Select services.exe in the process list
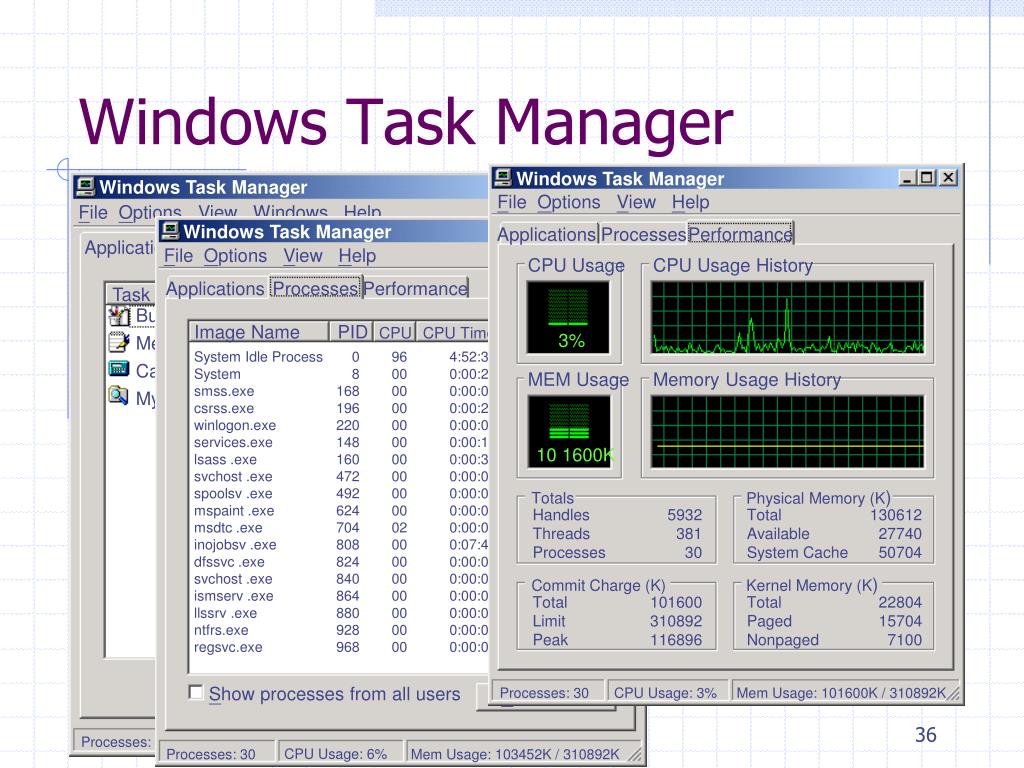The image size is (1024, 768). [340, 442]
